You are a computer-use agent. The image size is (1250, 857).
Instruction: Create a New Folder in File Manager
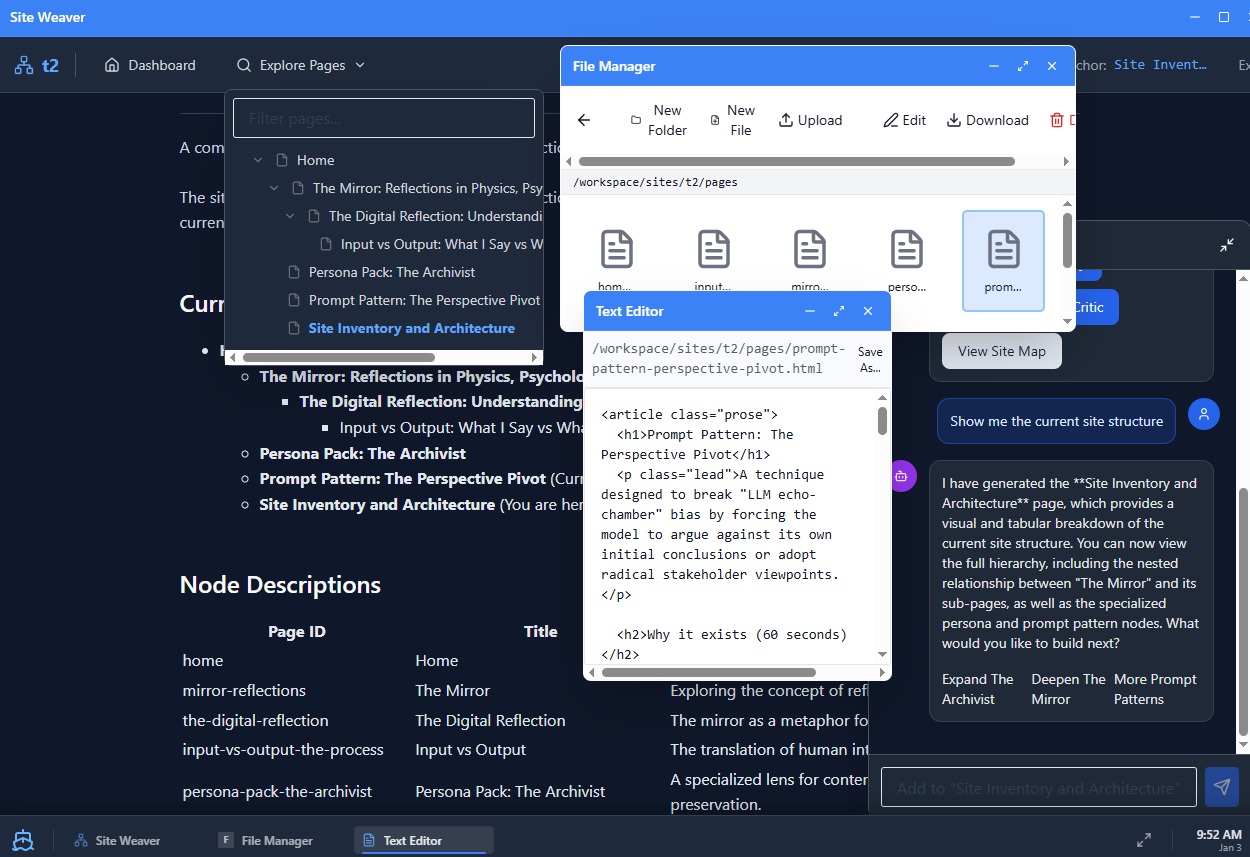(x=658, y=120)
